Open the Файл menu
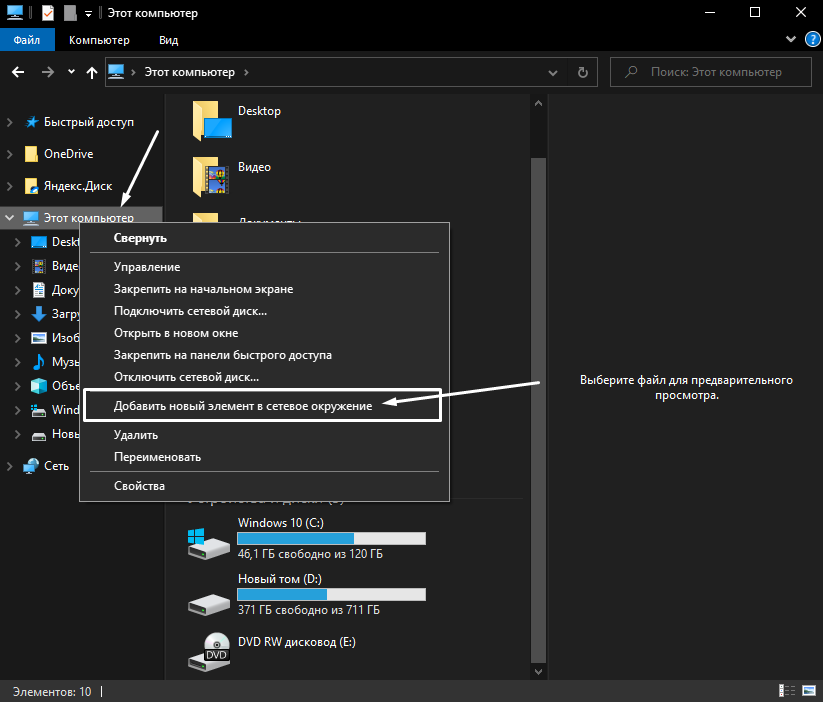The image size is (823, 702). point(26,39)
